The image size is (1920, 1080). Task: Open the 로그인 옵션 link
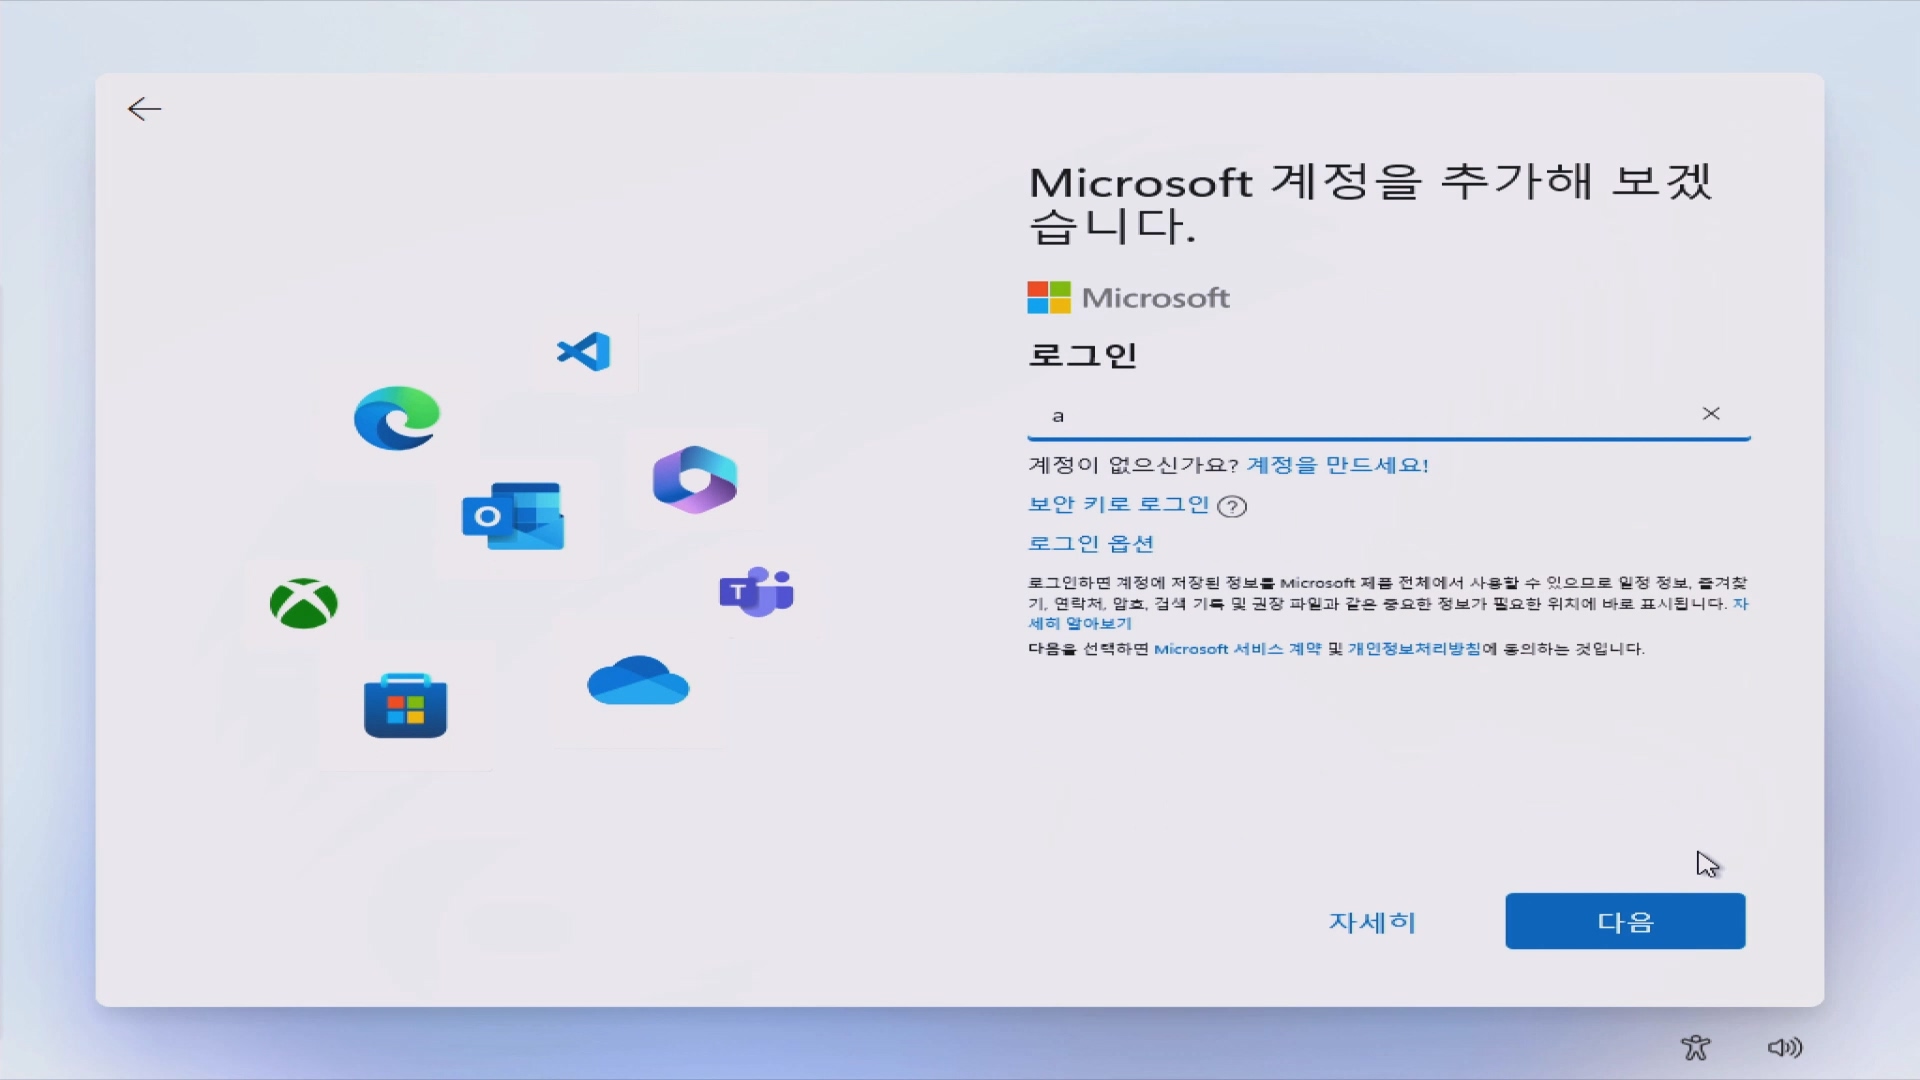pyautogui.click(x=1091, y=544)
